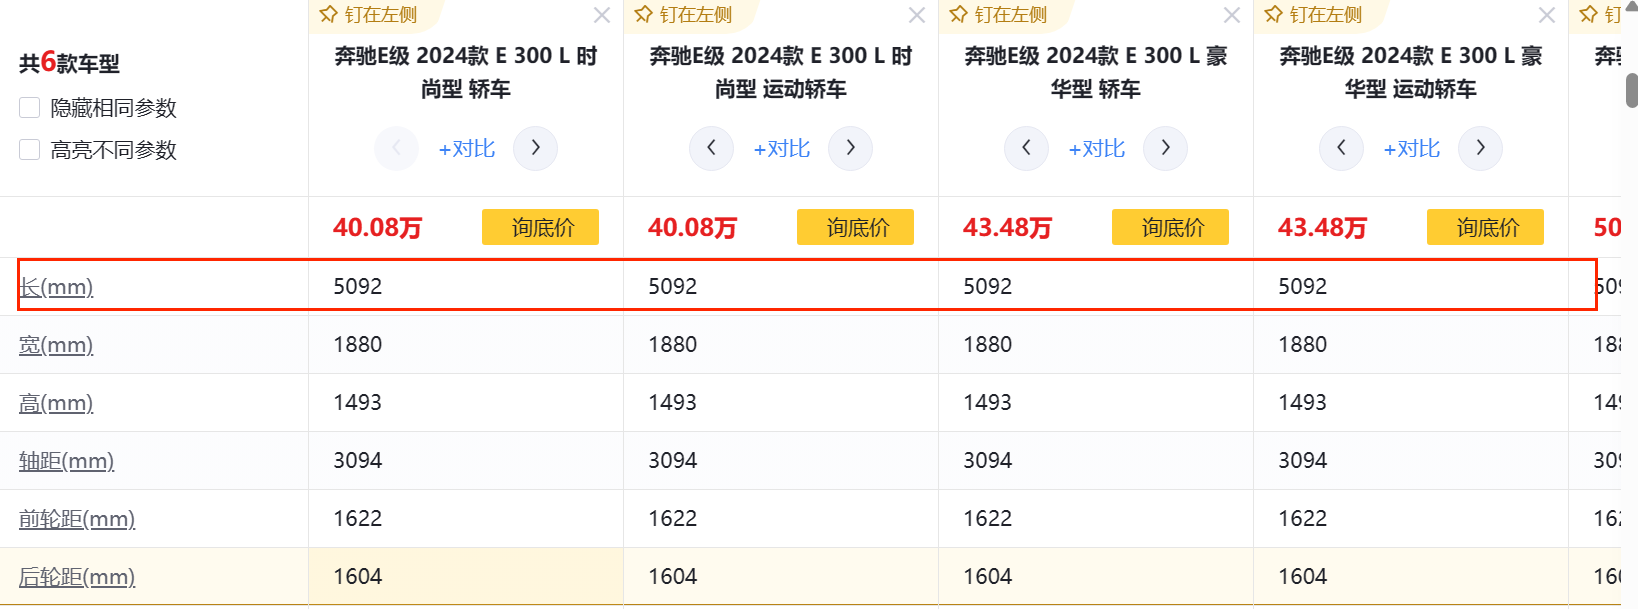Pin the E 300 L 时尚型 运动轿车 column to left

click(683, 15)
